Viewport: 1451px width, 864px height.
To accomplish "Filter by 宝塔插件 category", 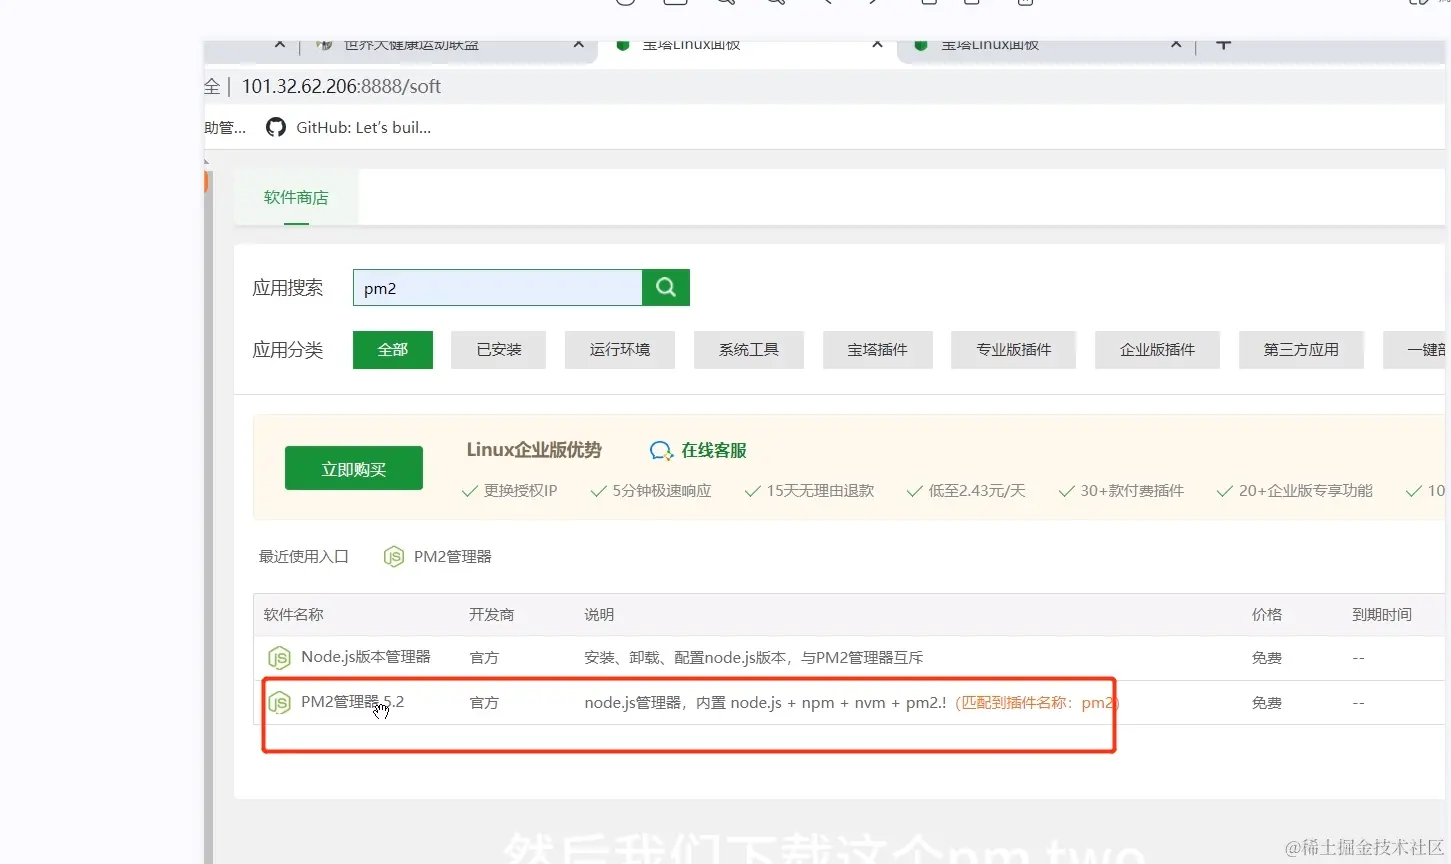I will click(x=878, y=350).
